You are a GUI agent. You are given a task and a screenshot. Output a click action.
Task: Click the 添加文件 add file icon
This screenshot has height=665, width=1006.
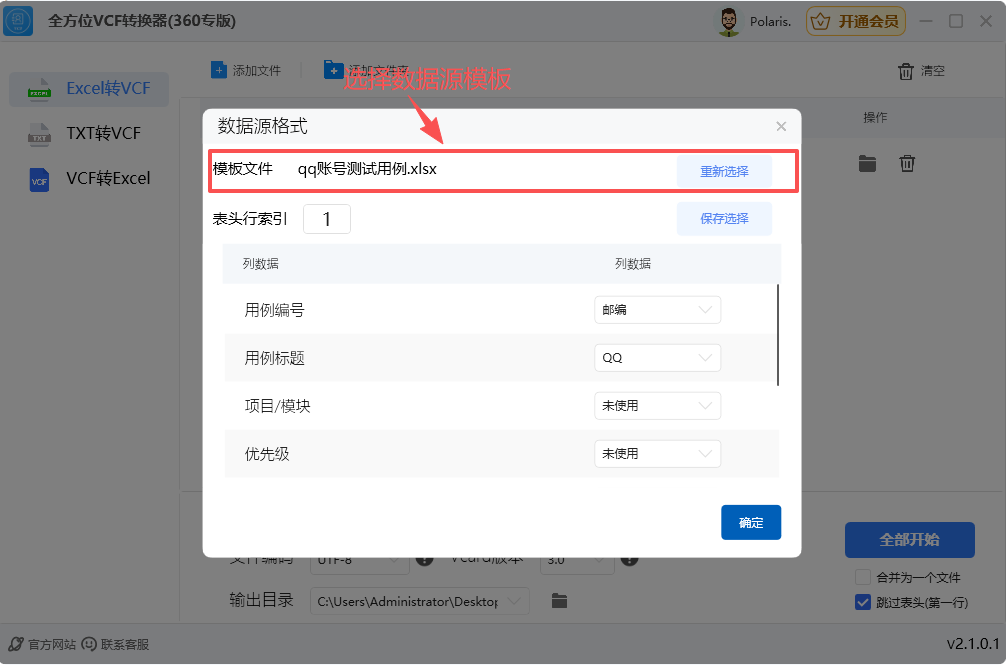click(219, 69)
